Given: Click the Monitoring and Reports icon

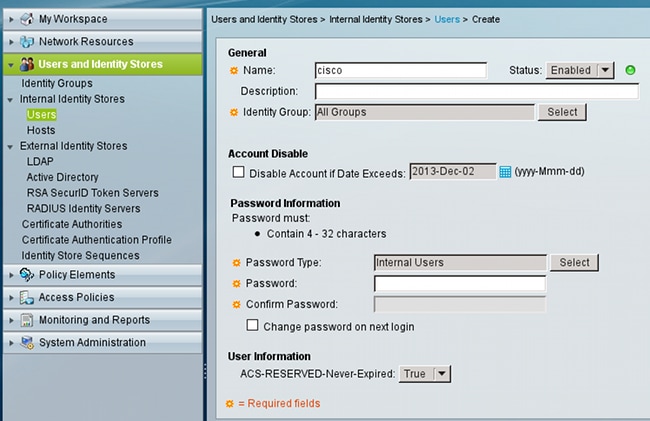Looking at the screenshot, I should (26, 320).
